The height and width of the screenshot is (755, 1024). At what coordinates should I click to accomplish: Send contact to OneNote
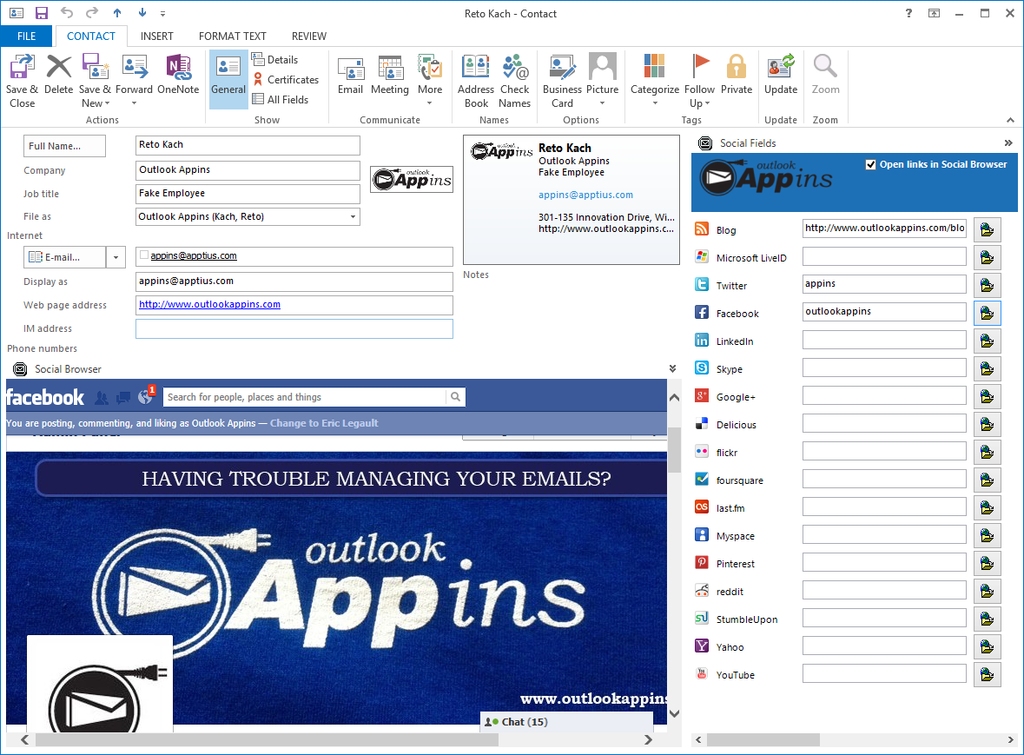(178, 75)
